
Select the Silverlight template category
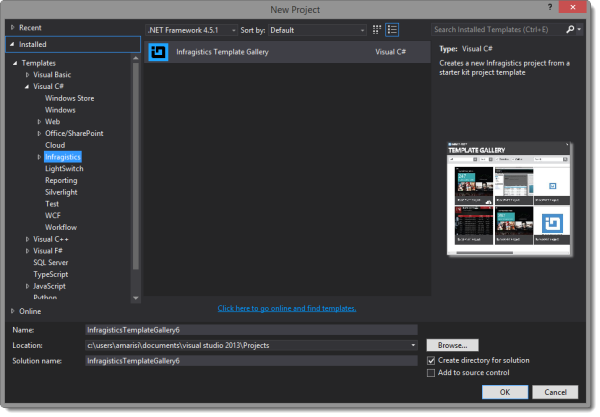(x=61, y=192)
